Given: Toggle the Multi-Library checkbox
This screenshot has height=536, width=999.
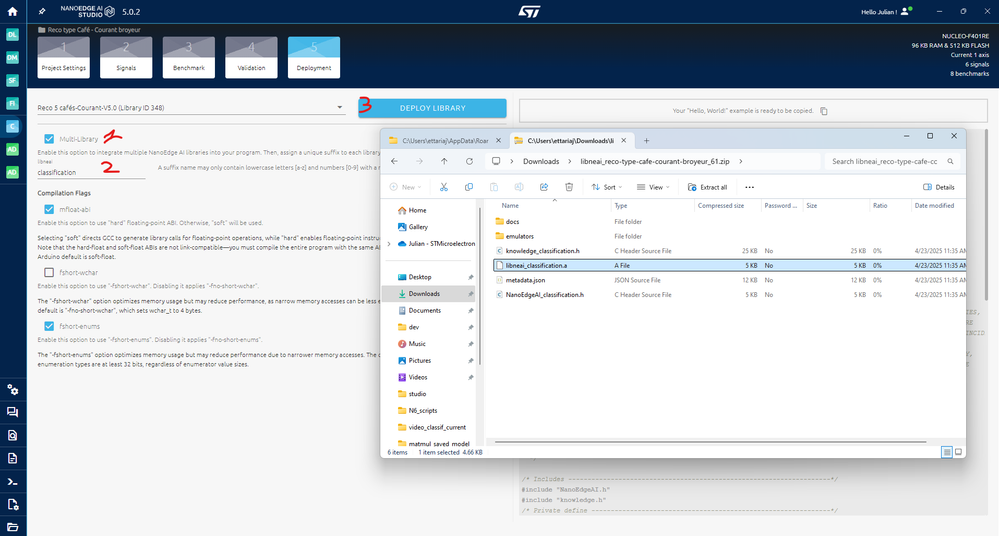Looking at the screenshot, I should pos(49,138).
